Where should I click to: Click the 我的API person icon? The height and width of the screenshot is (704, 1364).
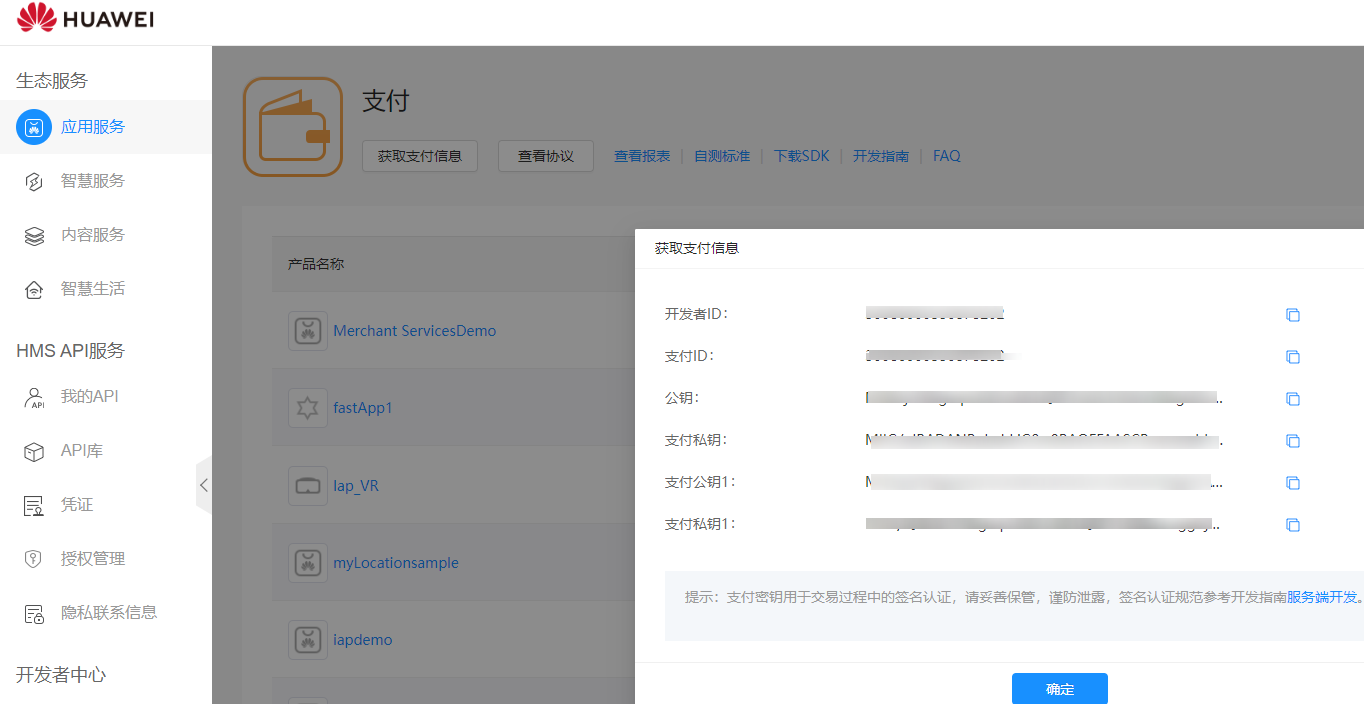point(34,398)
